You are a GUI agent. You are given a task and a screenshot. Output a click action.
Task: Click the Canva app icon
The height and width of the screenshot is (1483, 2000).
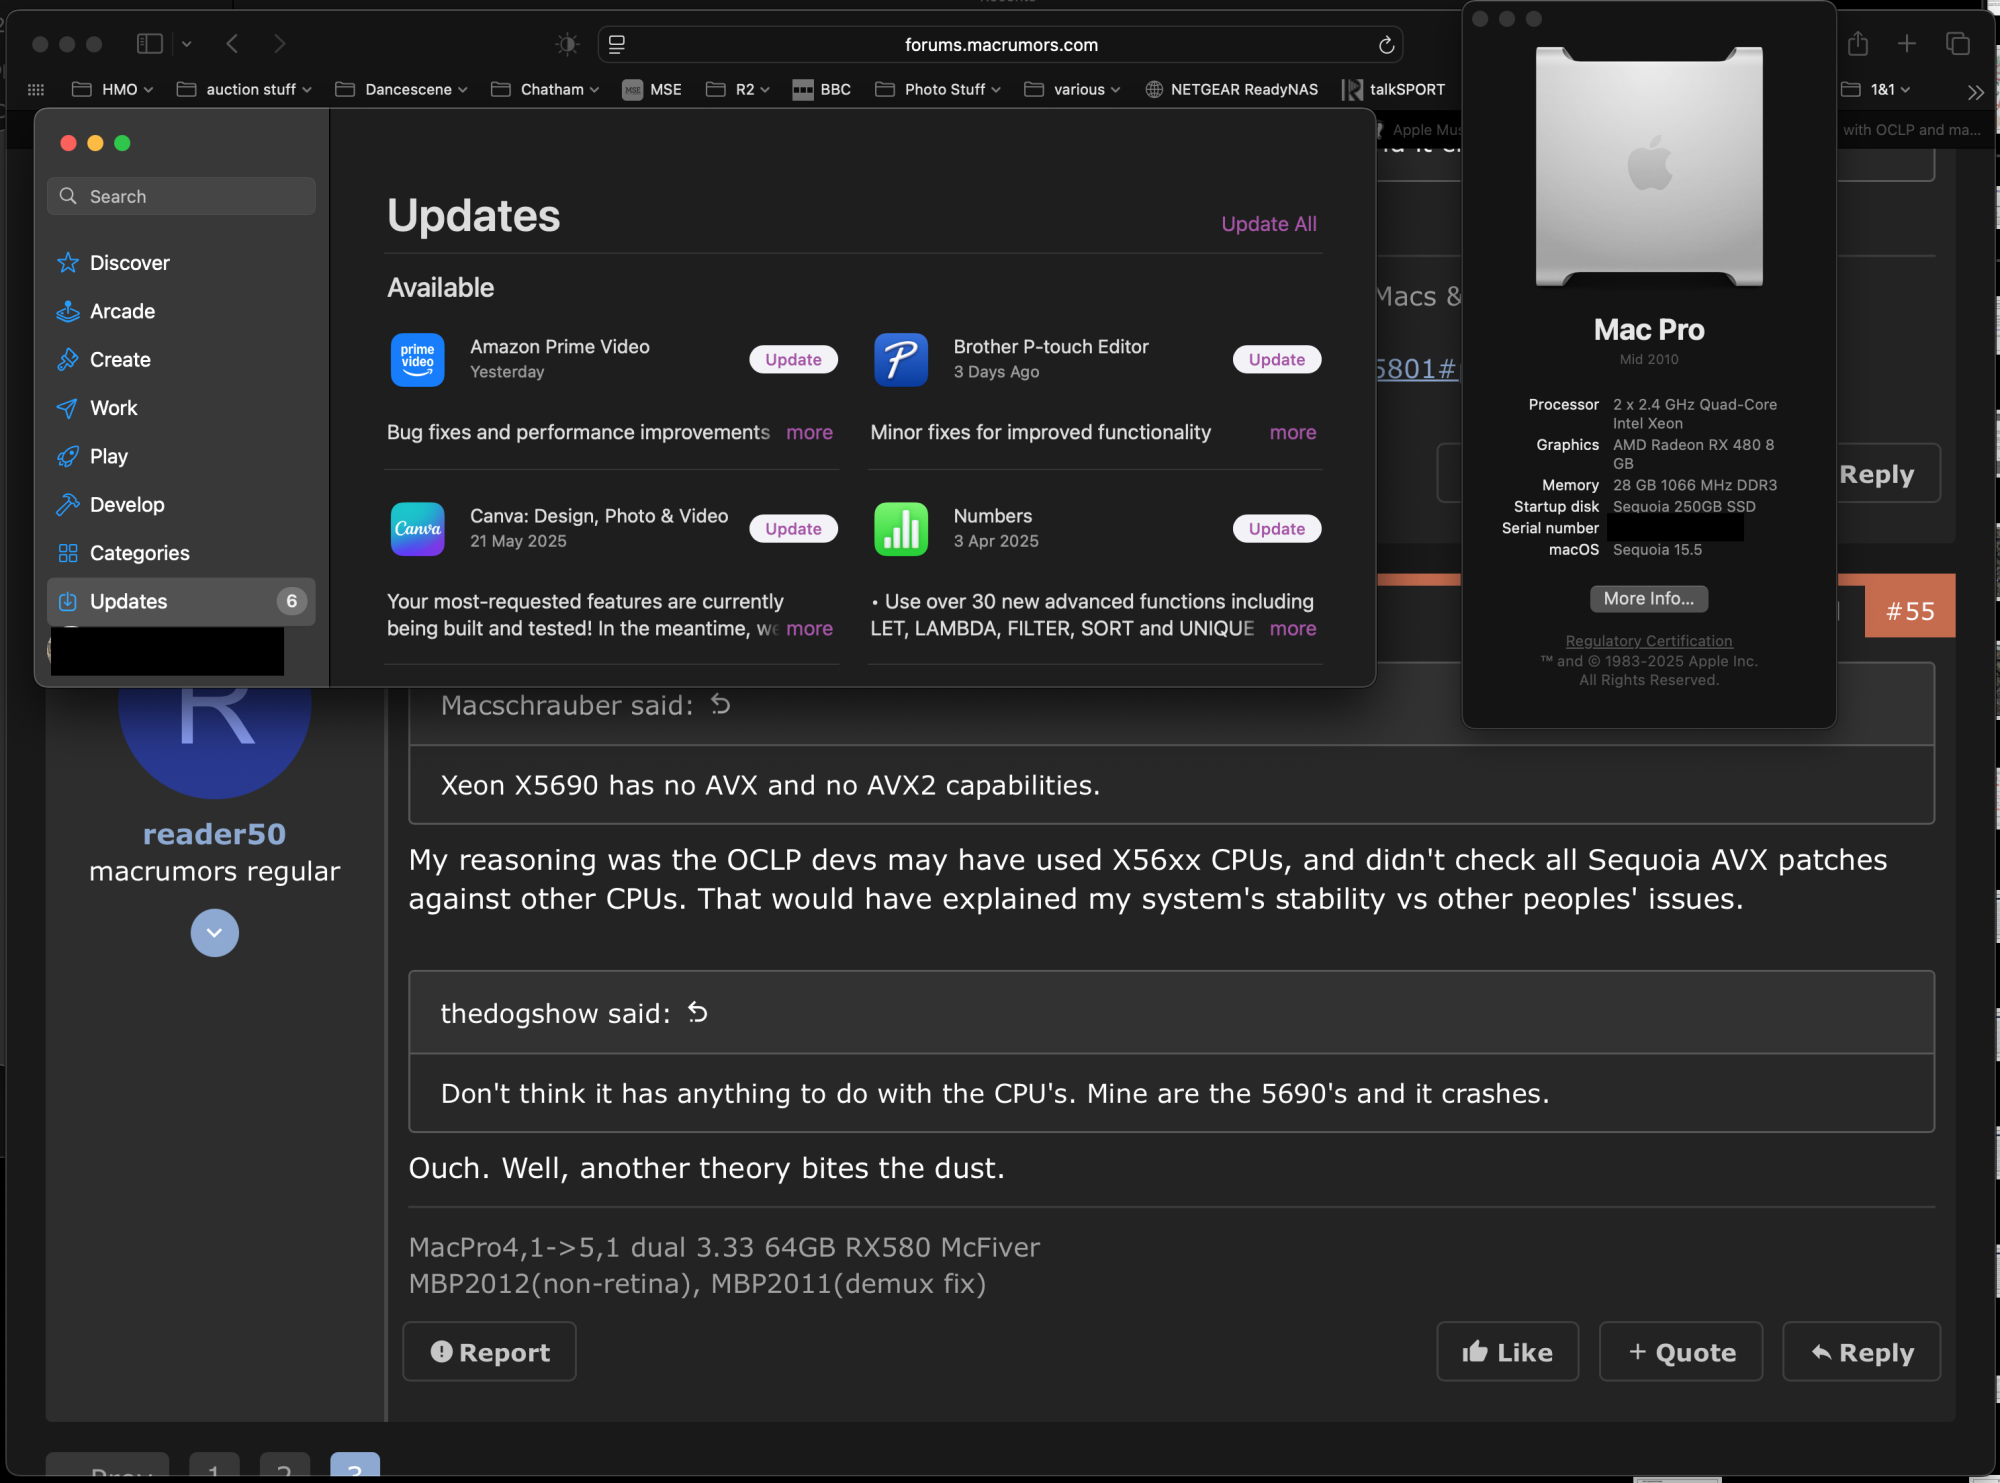(x=417, y=528)
